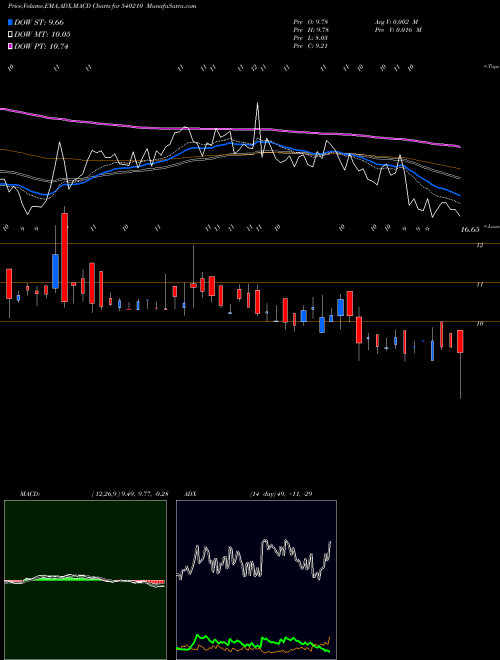This screenshot has height=660, width=500.
Task: Click the 'Pre H: 9.78' value
Action: [311, 30]
